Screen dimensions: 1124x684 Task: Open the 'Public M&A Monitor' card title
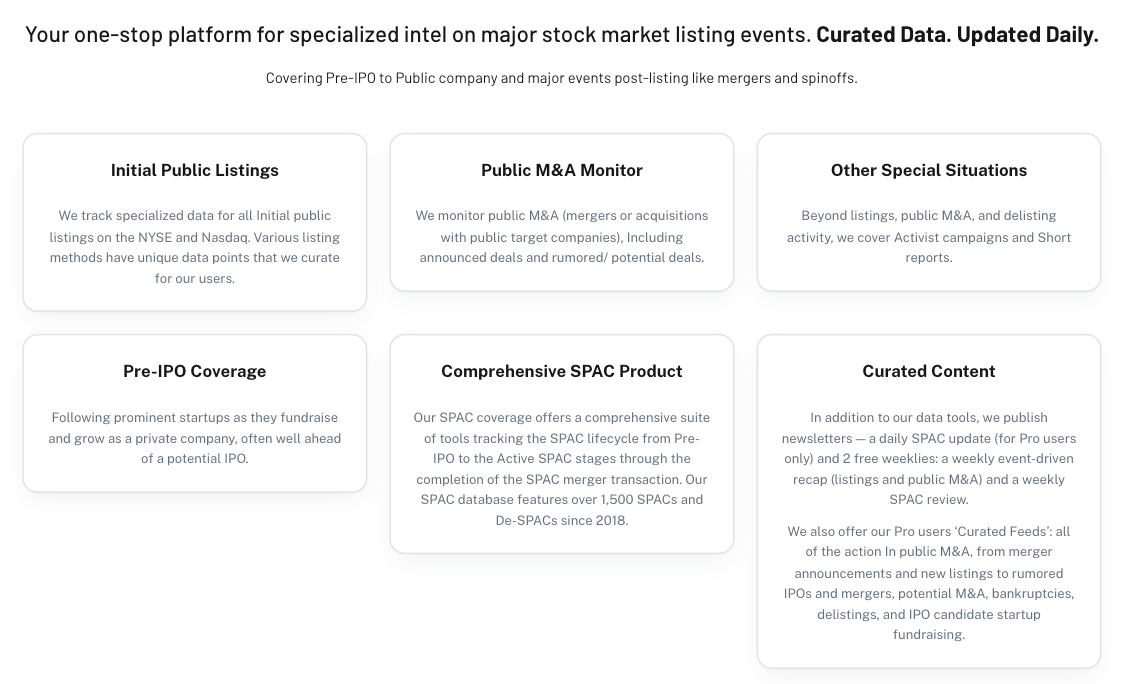click(x=561, y=170)
